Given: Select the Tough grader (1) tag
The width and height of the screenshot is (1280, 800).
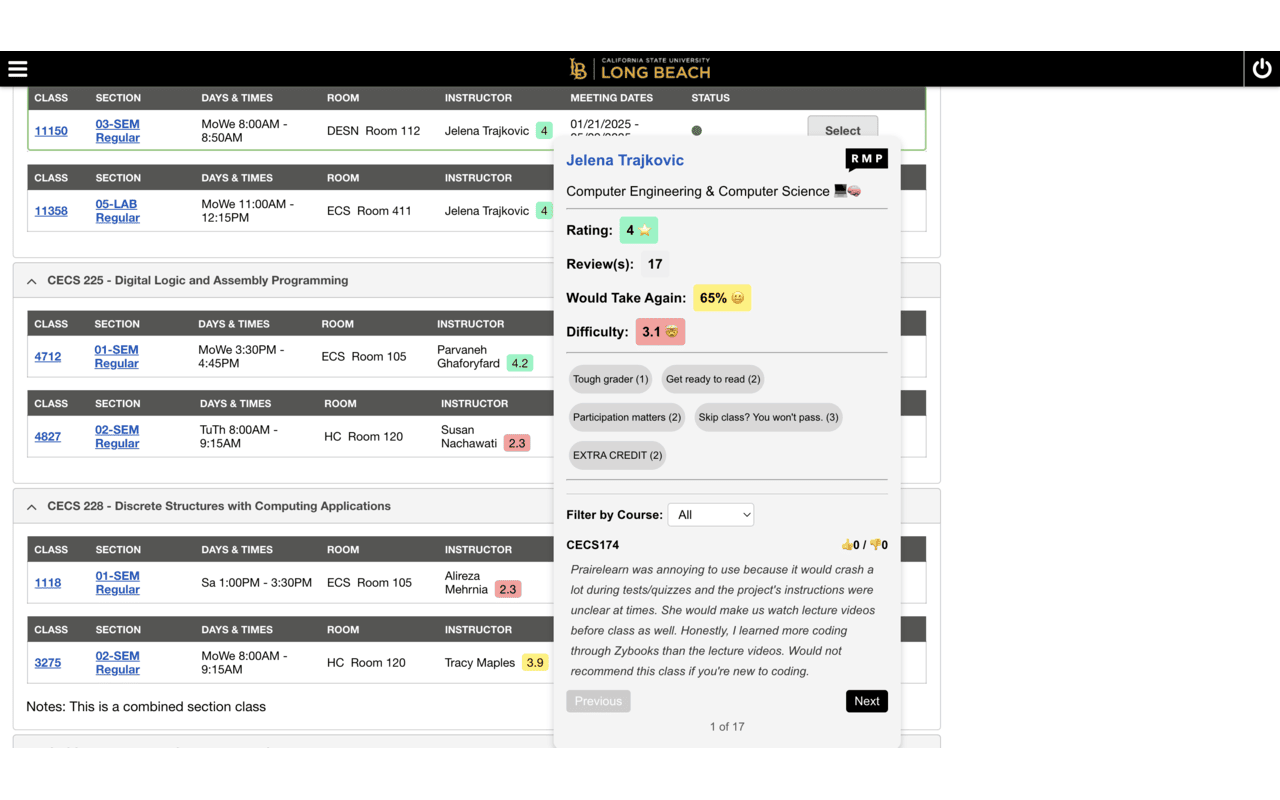Looking at the screenshot, I should click(x=611, y=379).
